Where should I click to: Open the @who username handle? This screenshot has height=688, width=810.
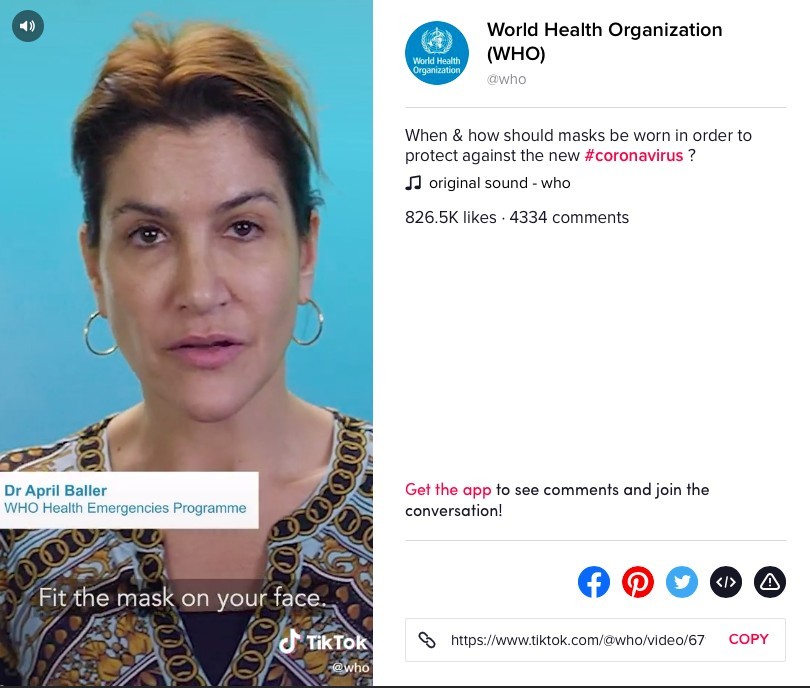coord(506,79)
